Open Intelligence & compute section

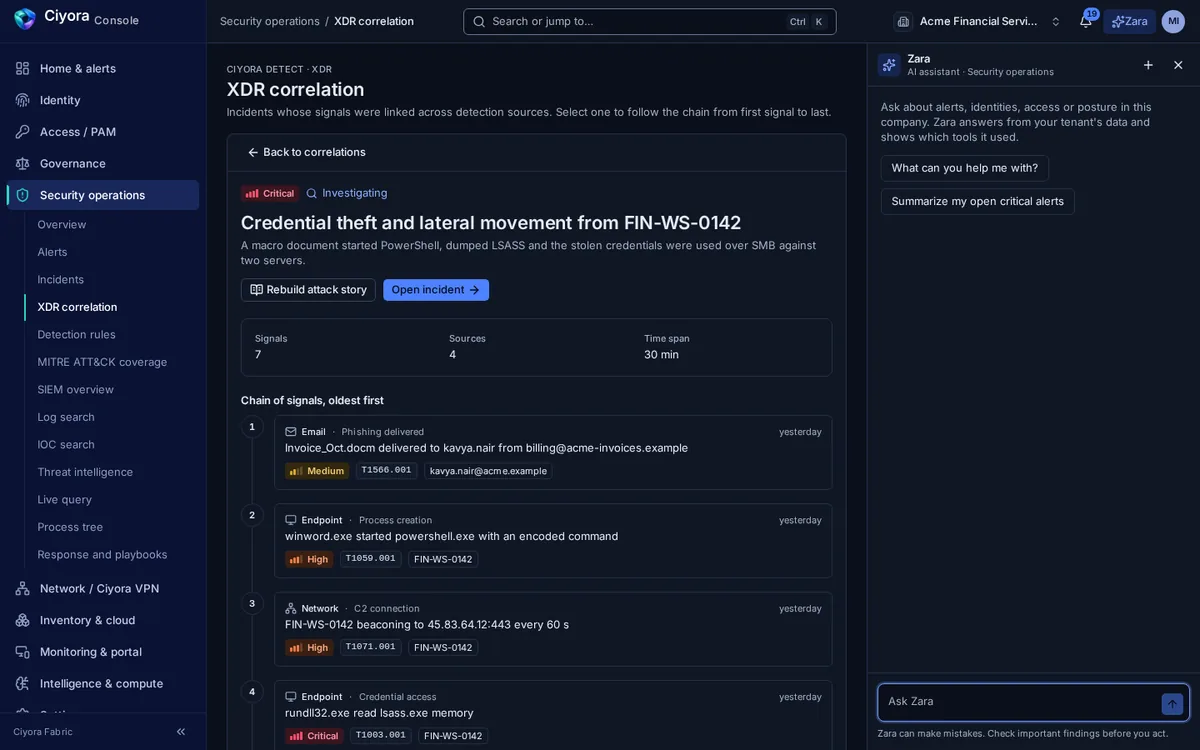[x=103, y=683]
